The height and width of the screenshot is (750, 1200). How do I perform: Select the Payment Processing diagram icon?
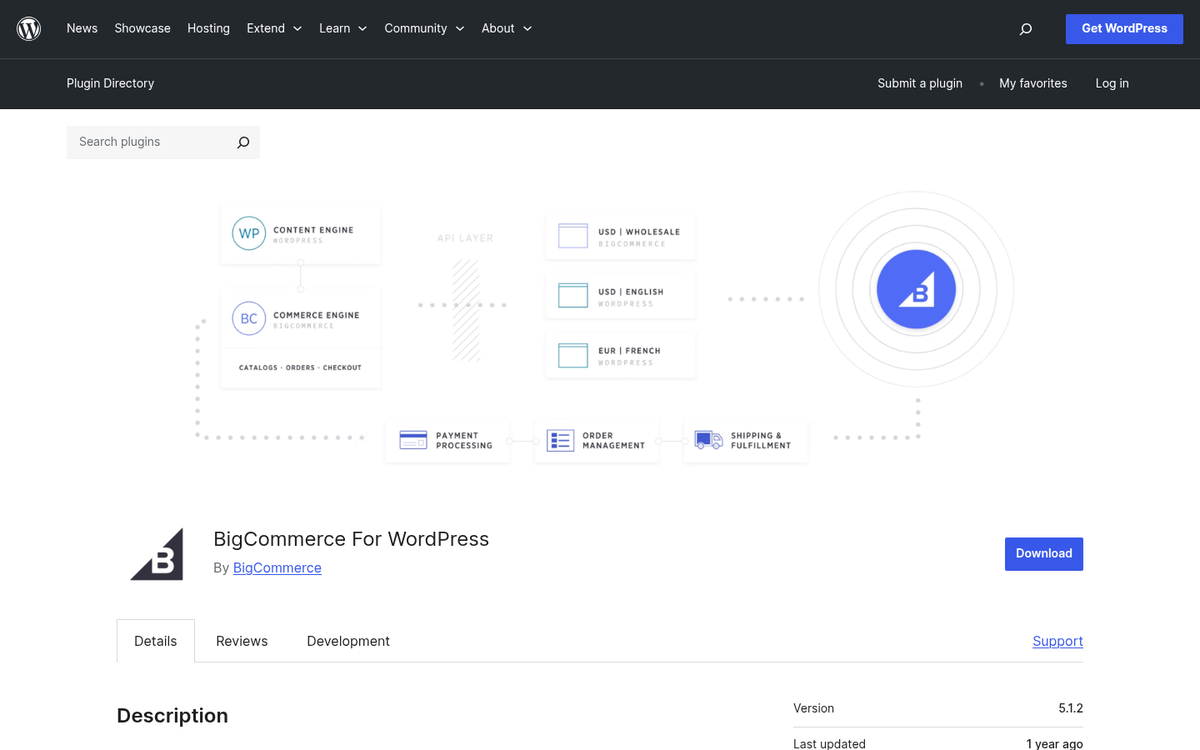pyautogui.click(x=412, y=440)
